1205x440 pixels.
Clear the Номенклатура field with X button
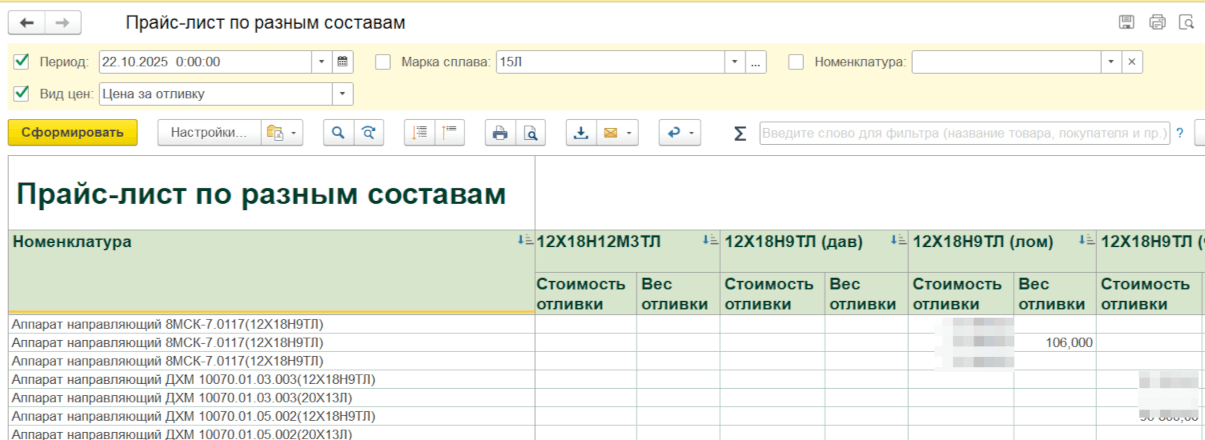(1132, 62)
